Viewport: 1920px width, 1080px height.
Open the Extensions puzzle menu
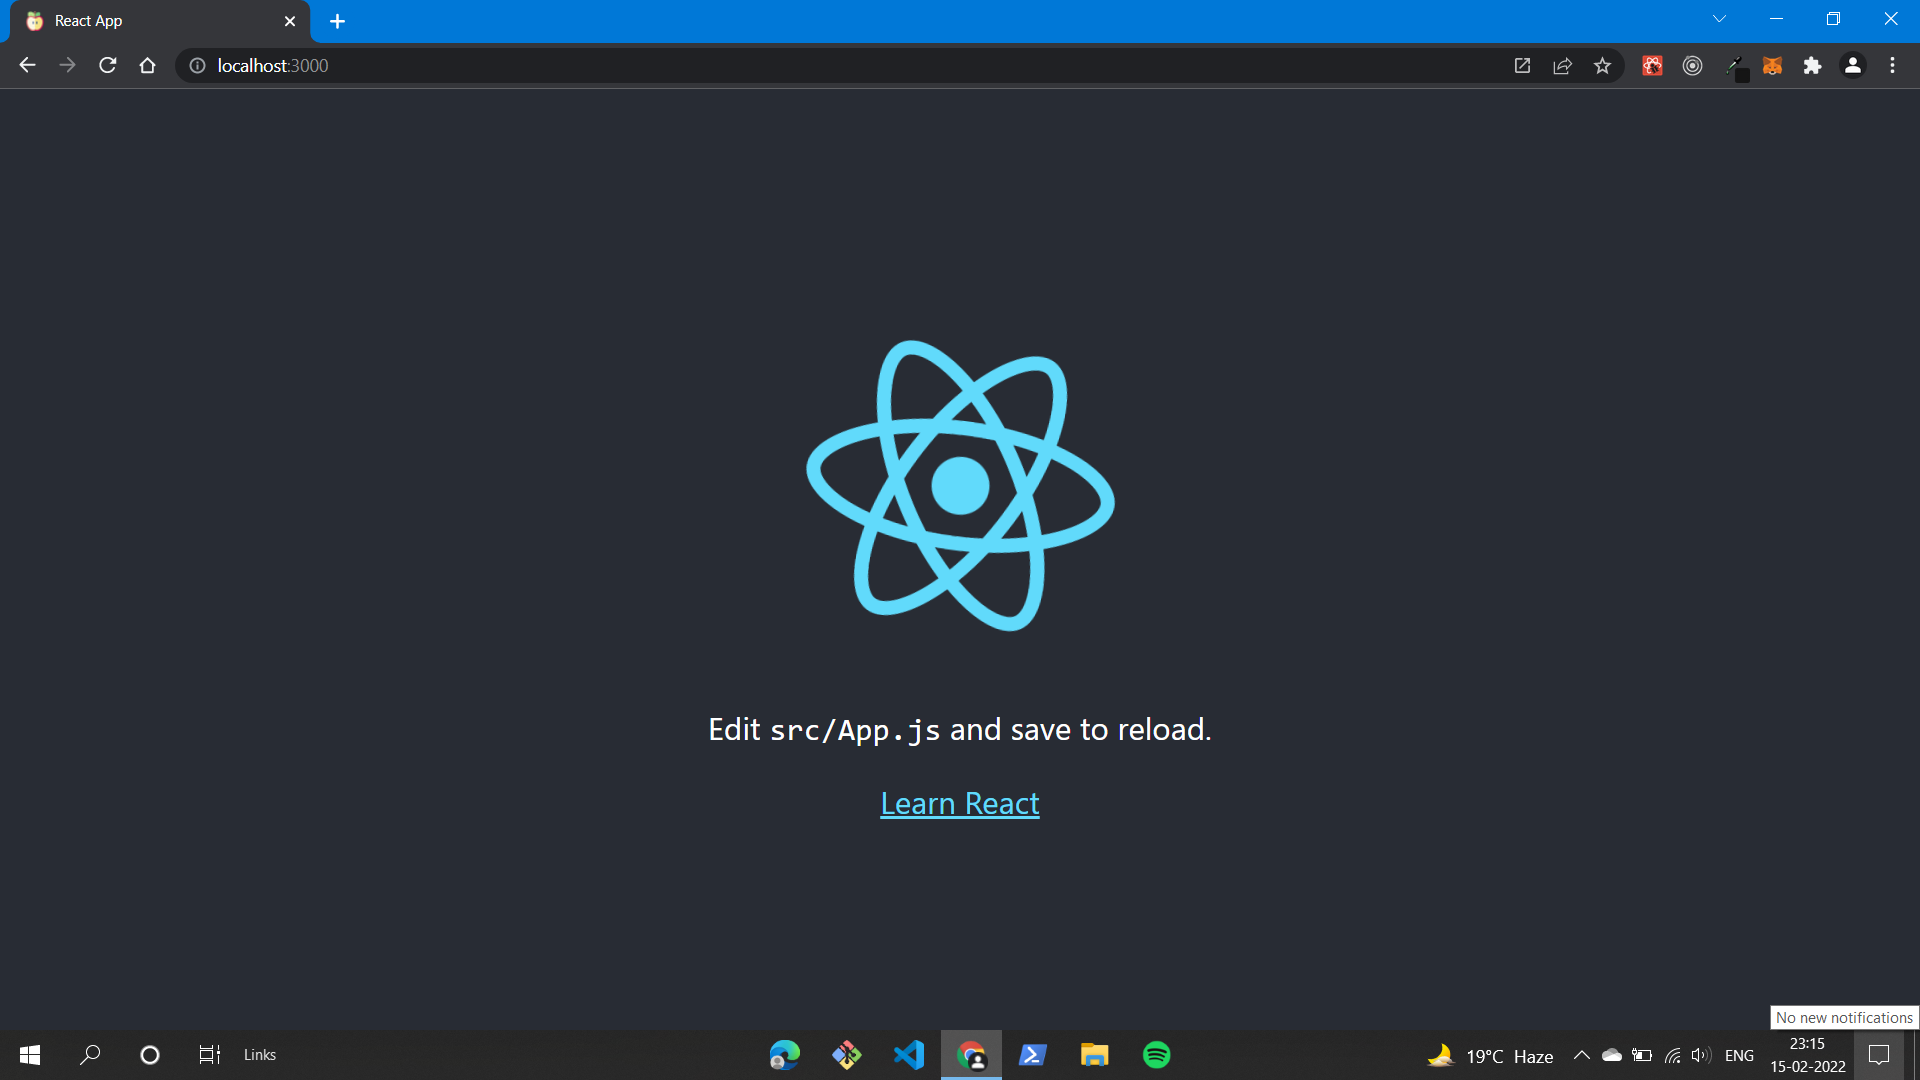click(x=1812, y=66)
